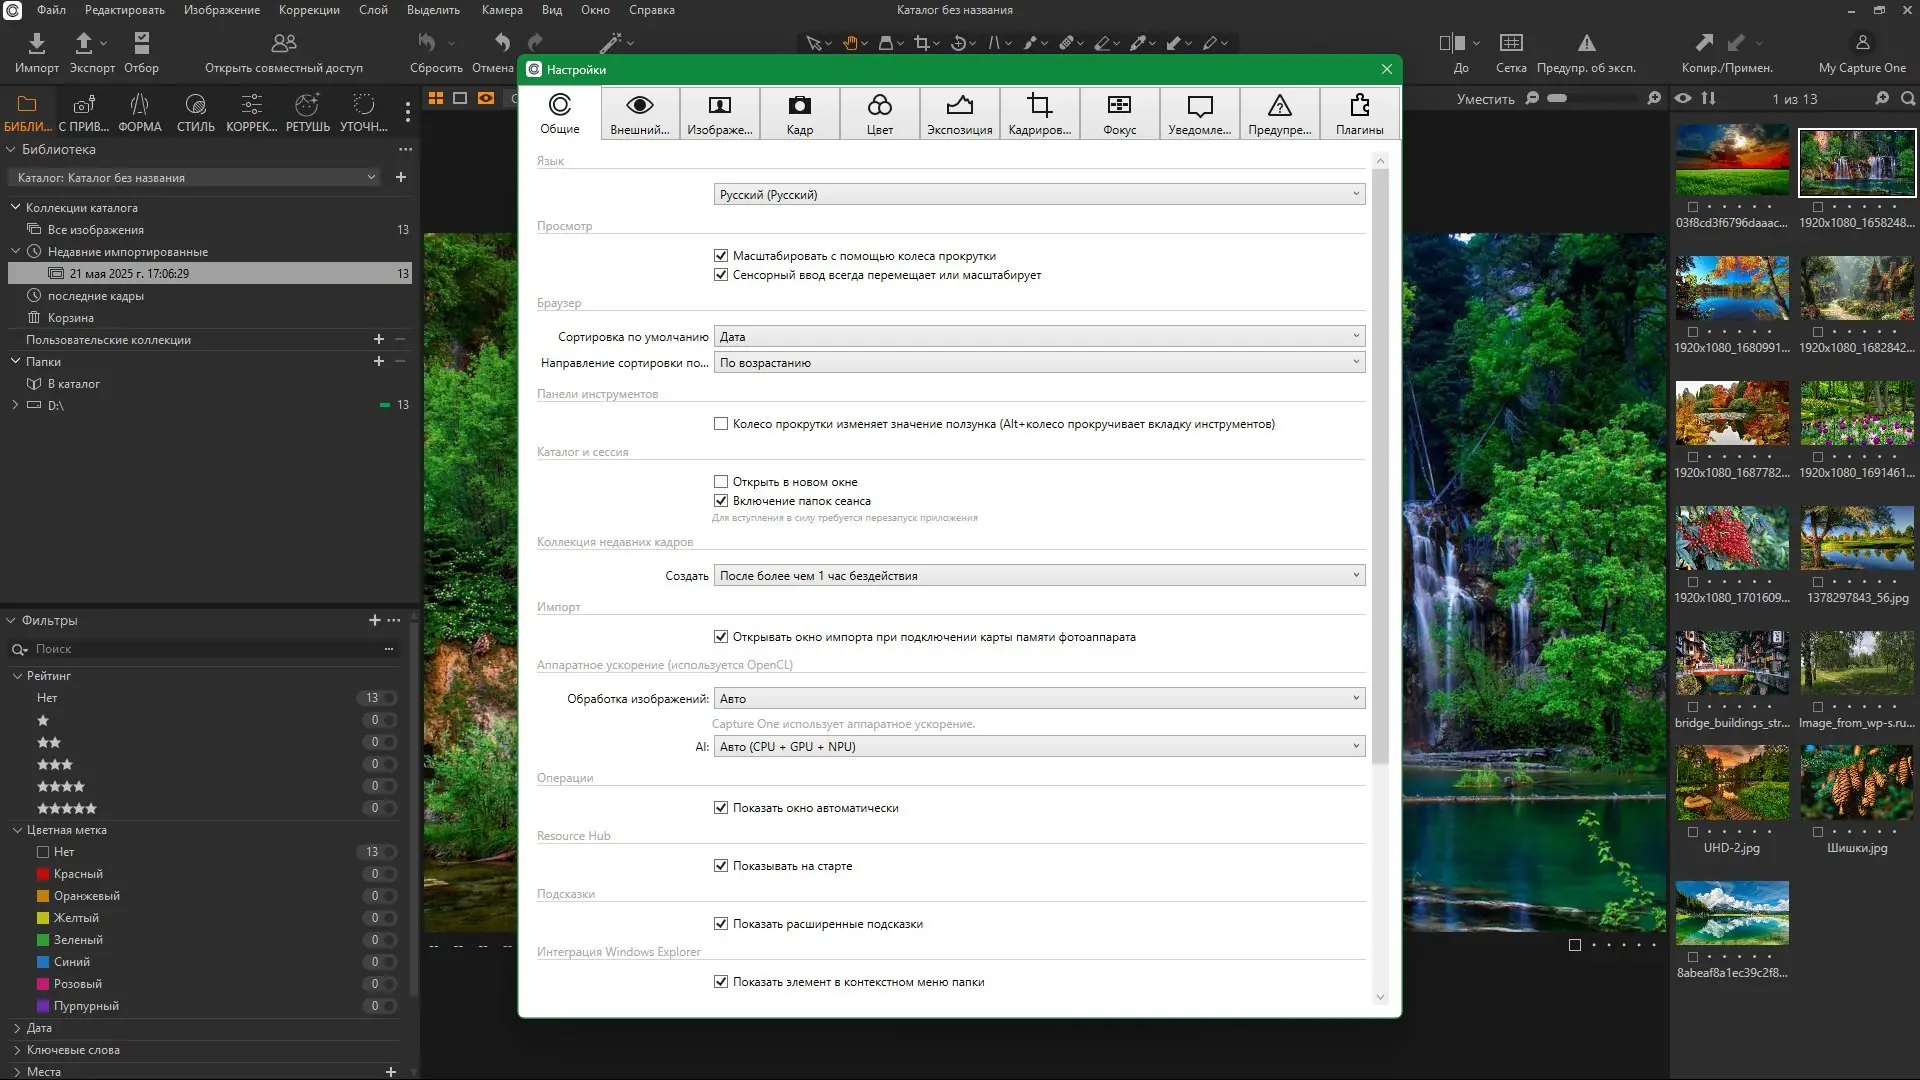
Task: Select the Плагины settings icon
Action: pyautogui.click(x=1359, y=106)
